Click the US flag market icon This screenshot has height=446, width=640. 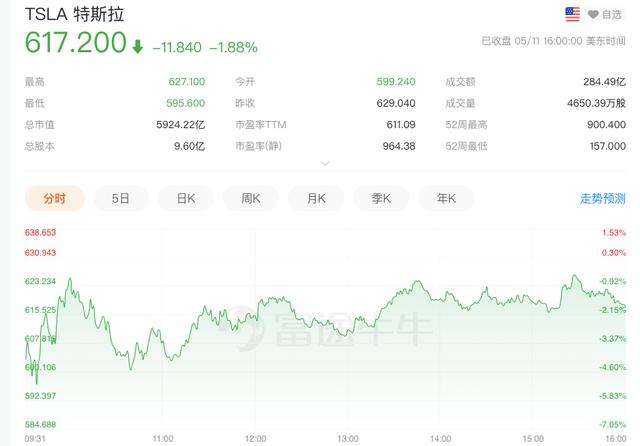tap(572, 15)
